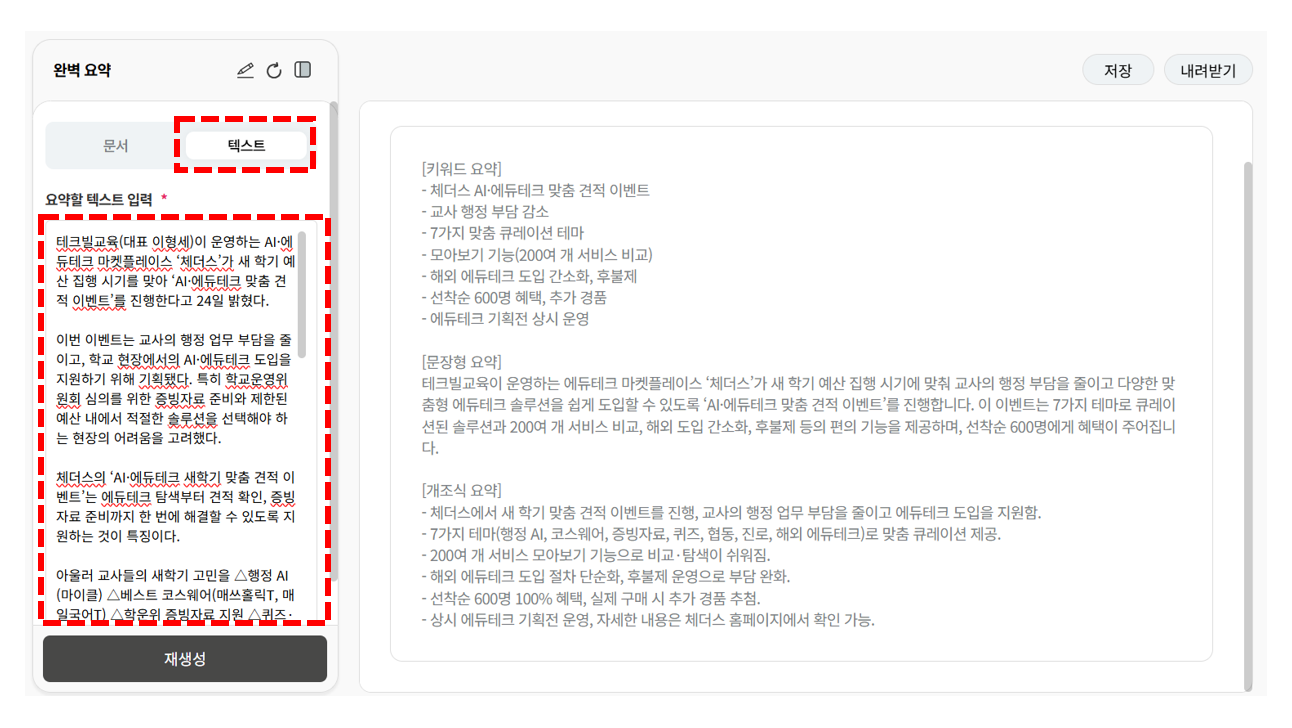Toggle the sidebar panel layout icon
1292x728 pixels.
303,71
